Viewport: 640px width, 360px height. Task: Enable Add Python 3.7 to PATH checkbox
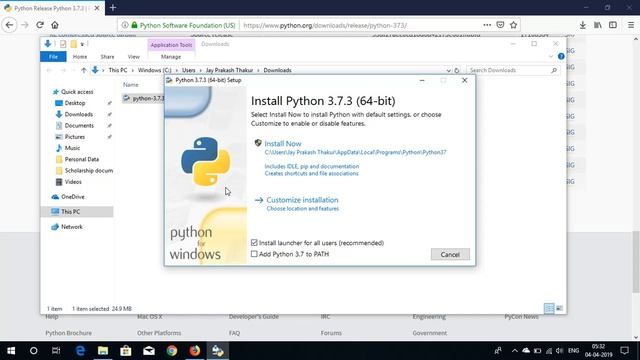(254, 254)
